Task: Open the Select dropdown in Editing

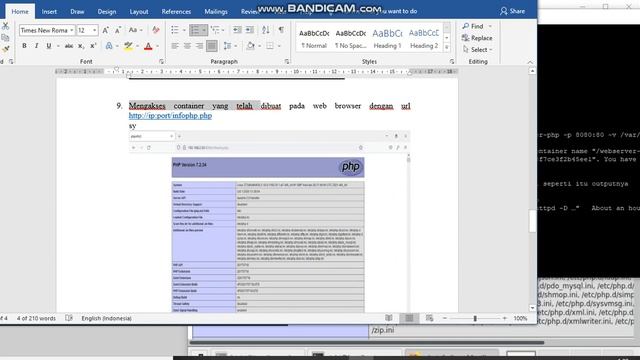Action: [477, 49]
